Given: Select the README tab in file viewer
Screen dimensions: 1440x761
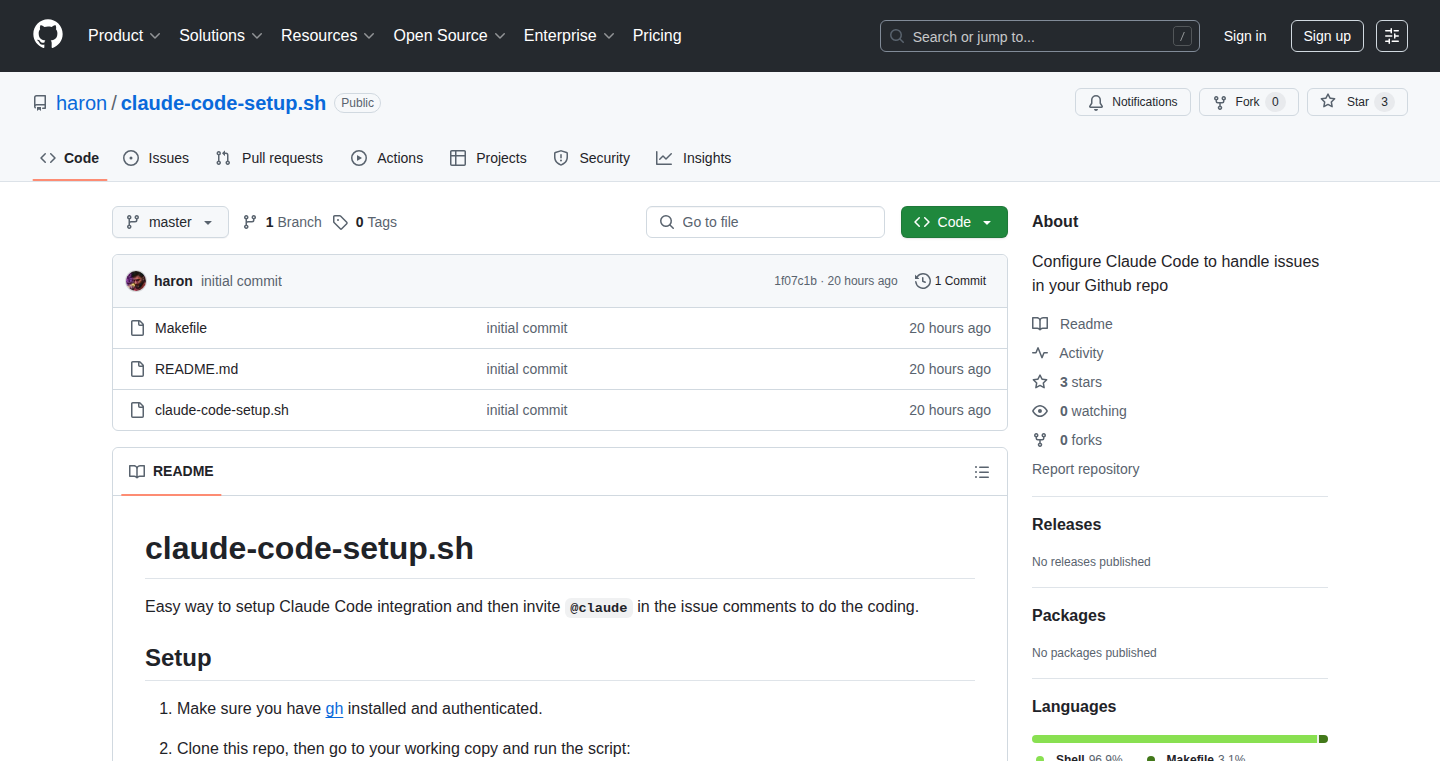Looking at the screenshot, I should [x=171, y=472].
